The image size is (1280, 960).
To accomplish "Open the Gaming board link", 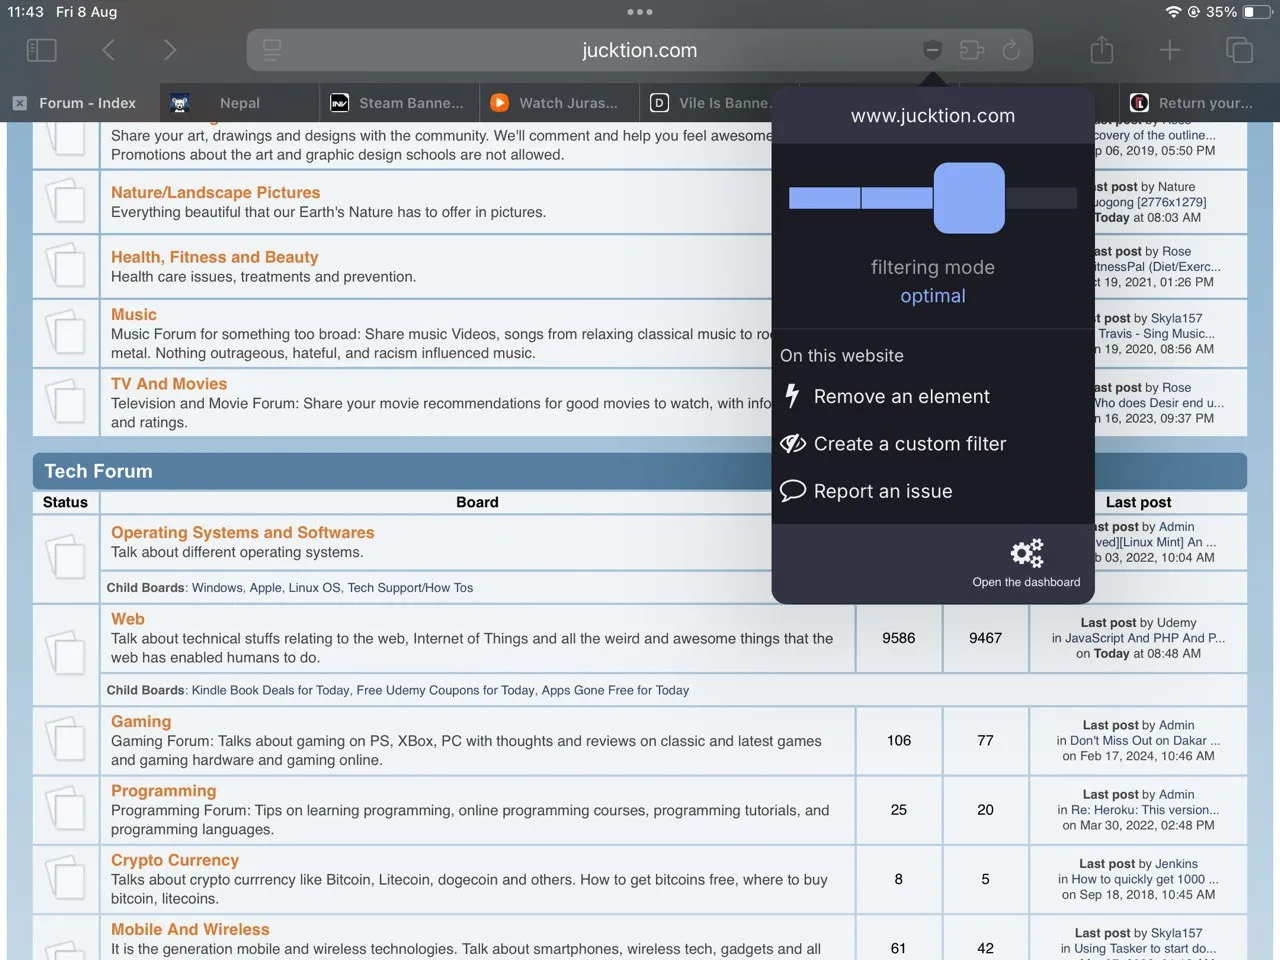I will coord(141,721).
